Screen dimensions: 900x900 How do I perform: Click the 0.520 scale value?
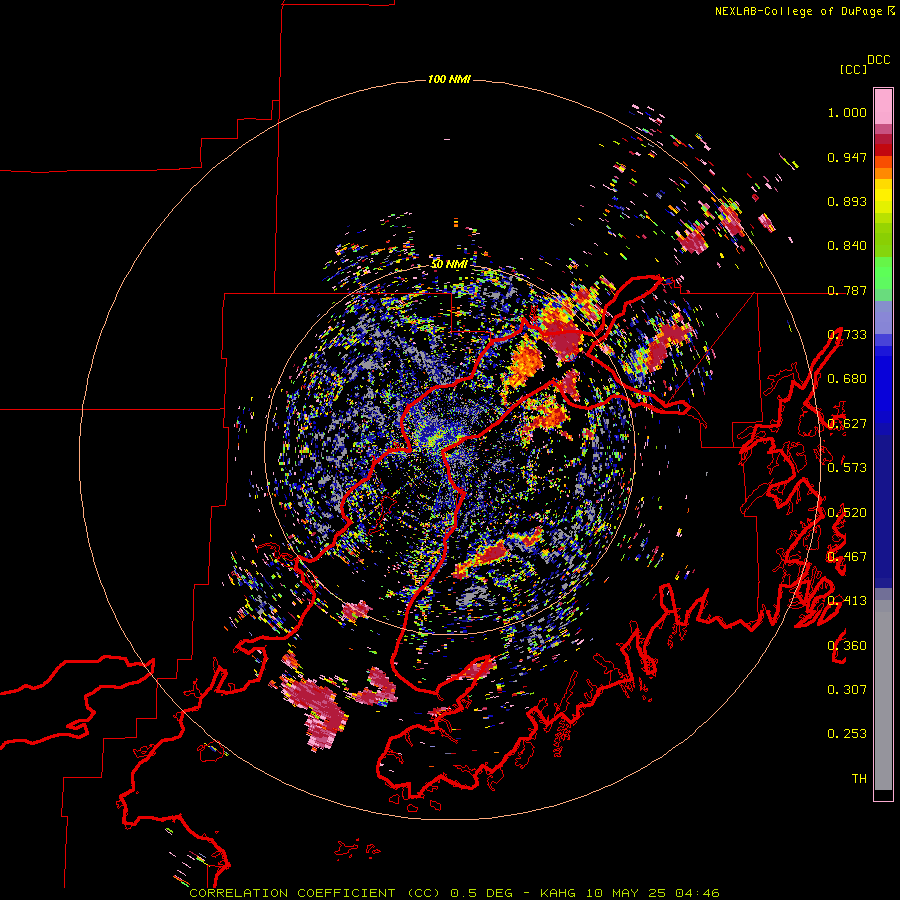click(x=847, y=512)
